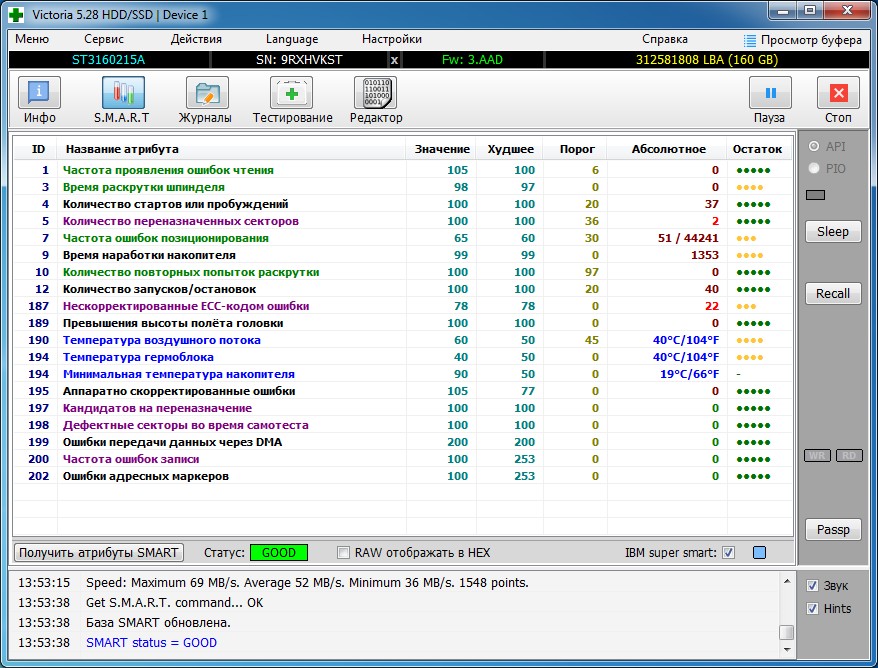Click the Худшее column header
This screenshot has width=878, height=668.
pos(510,149)
